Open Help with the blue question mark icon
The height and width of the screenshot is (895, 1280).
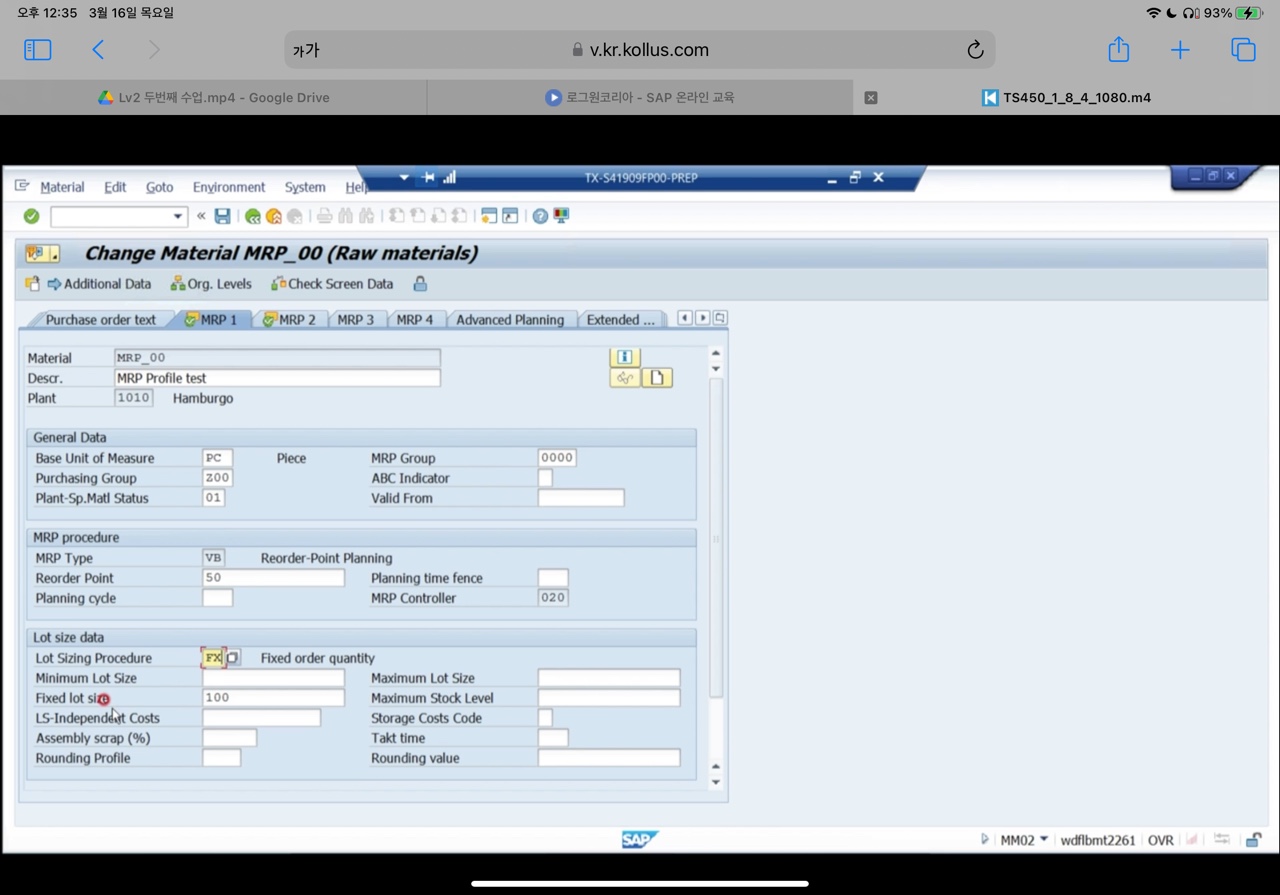(540, 216)
